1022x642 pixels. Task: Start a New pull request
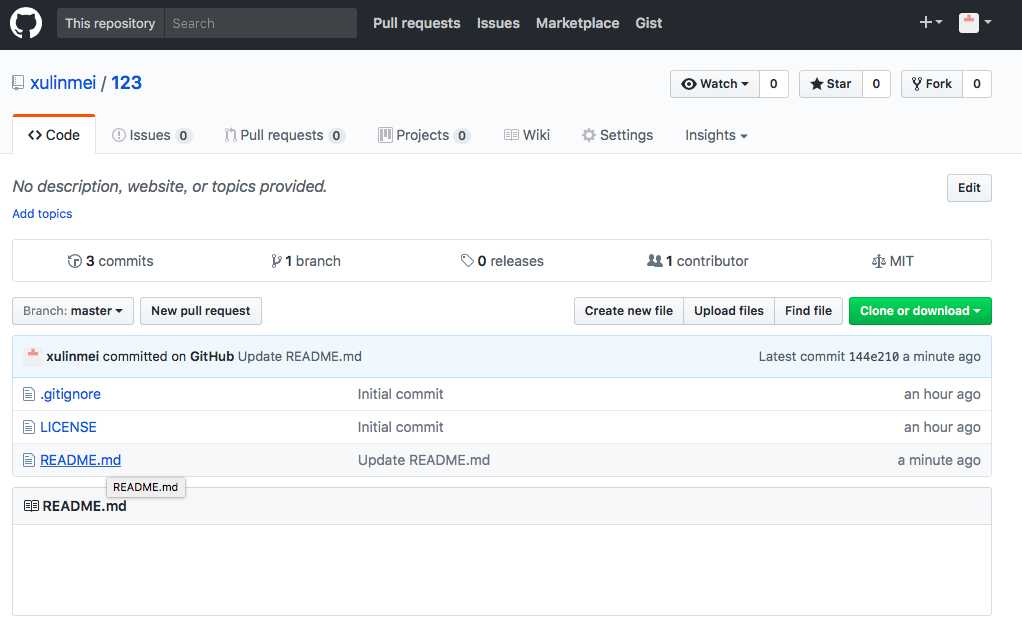(201, 311)
